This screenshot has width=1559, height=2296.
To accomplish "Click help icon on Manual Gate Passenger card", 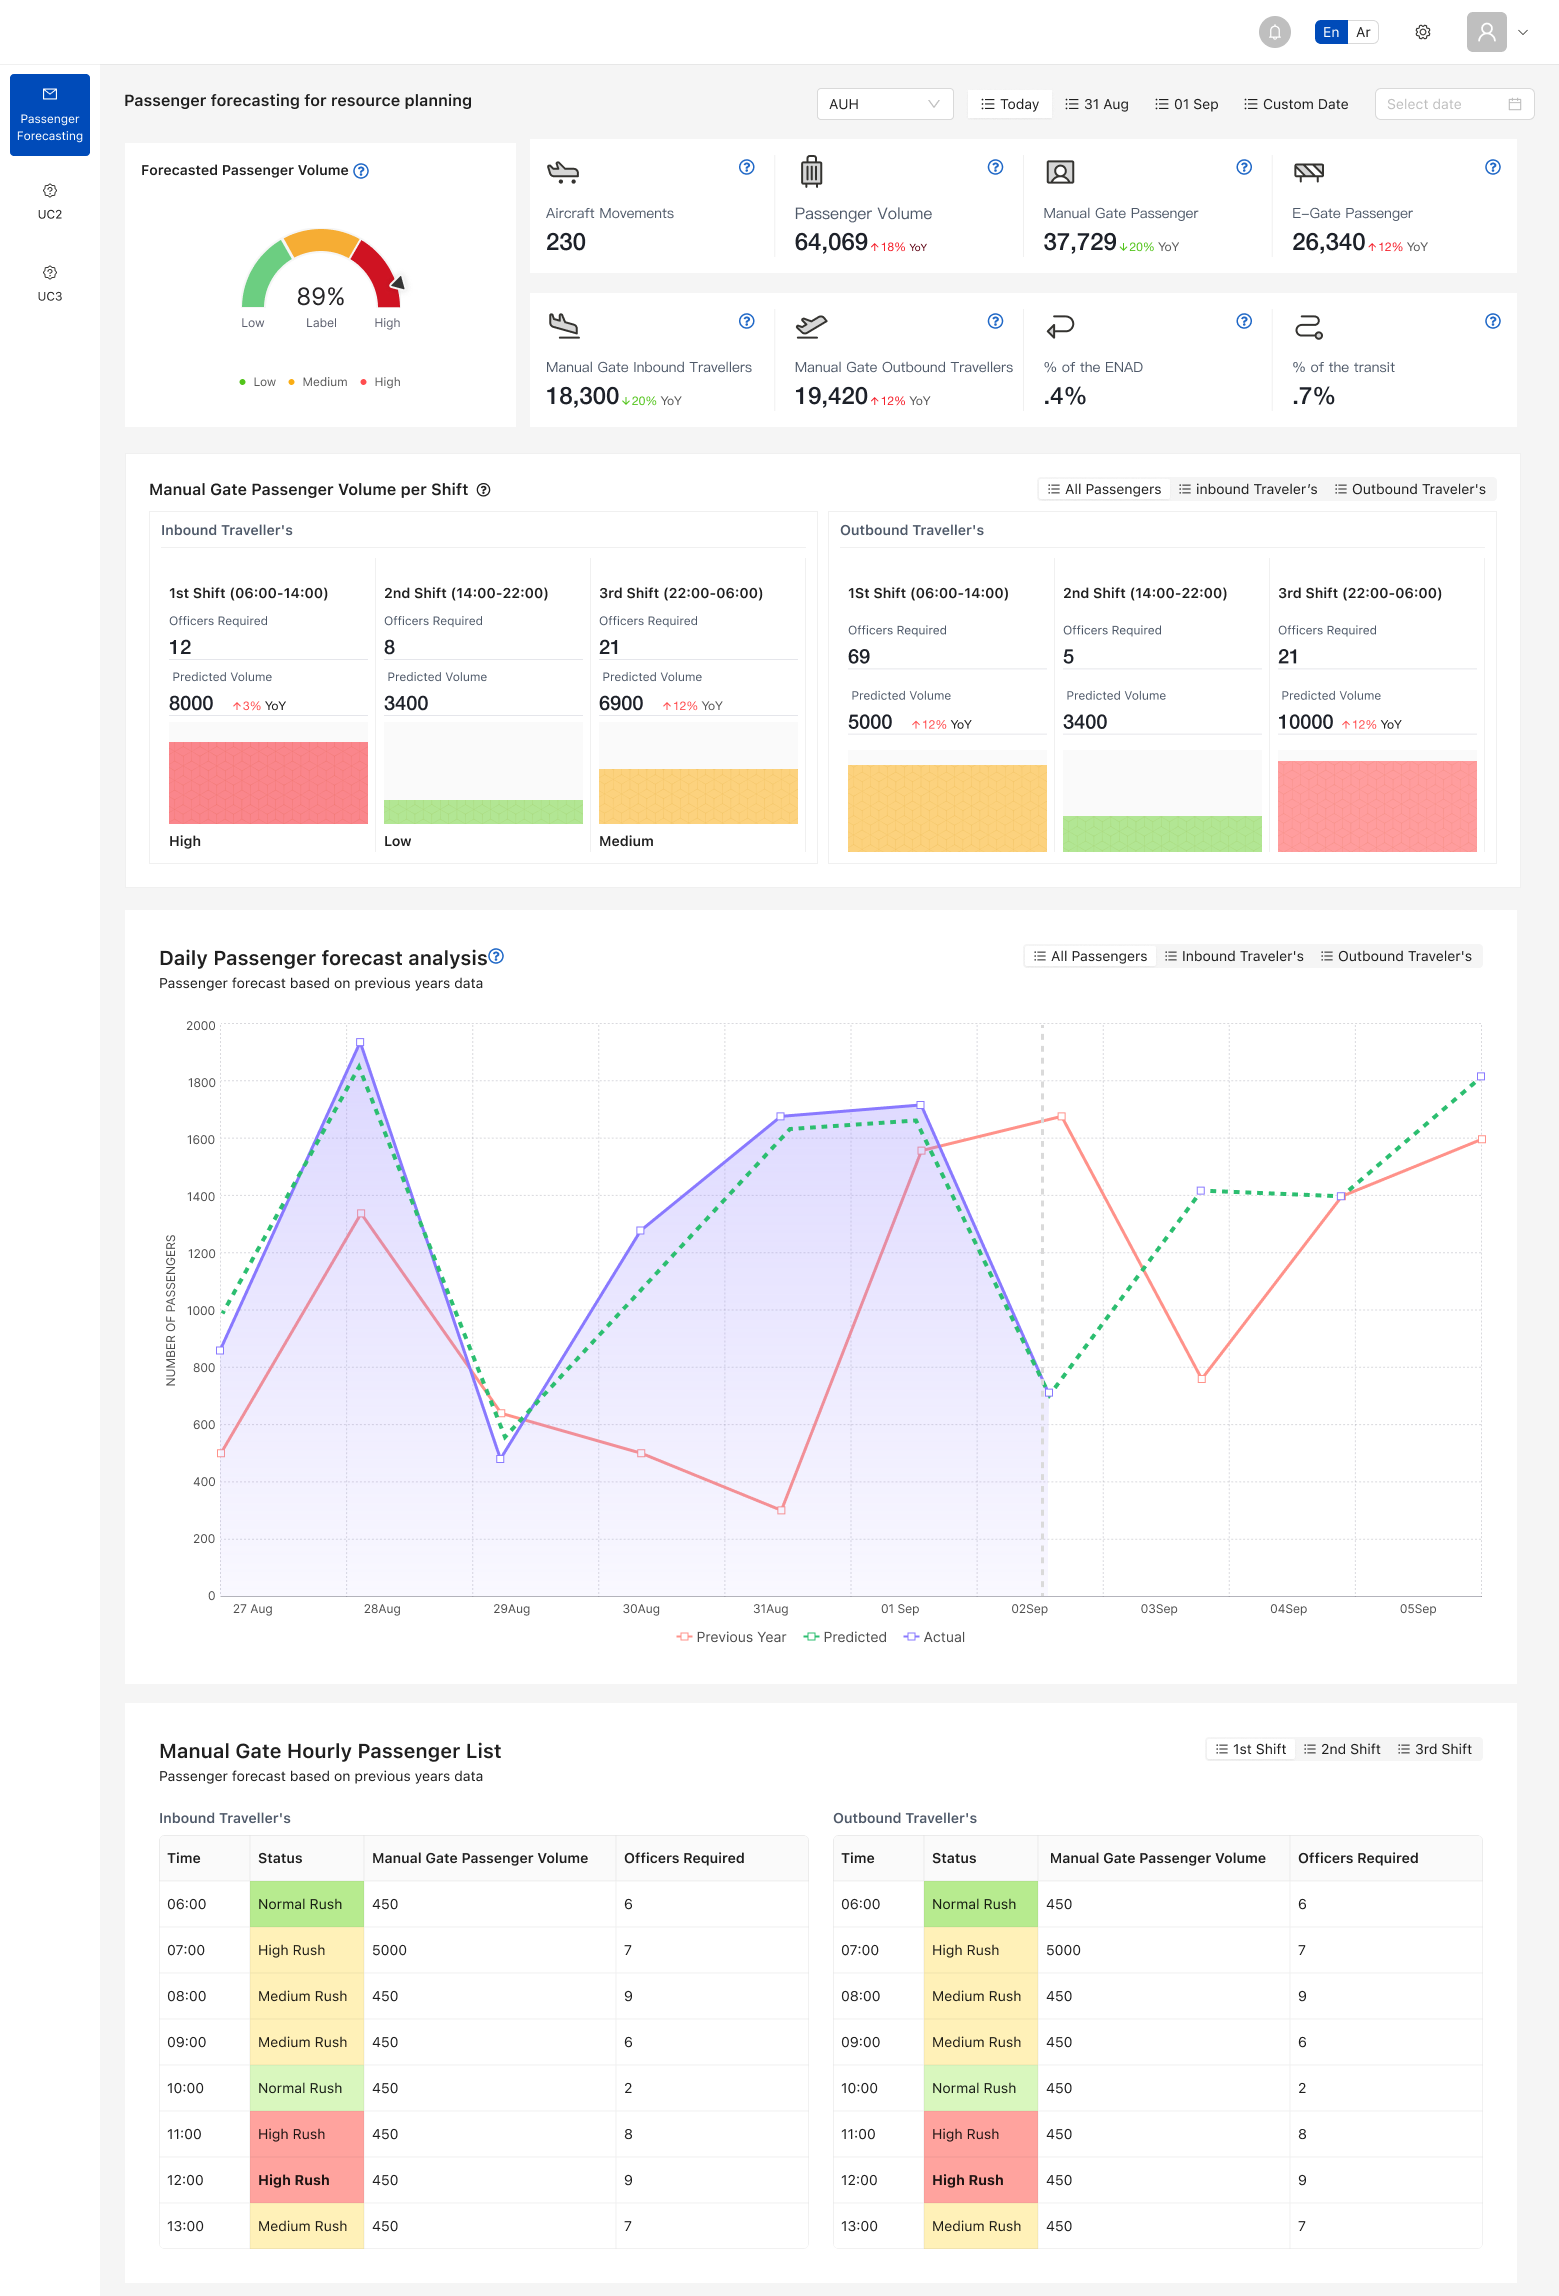I will (1244, 167).
